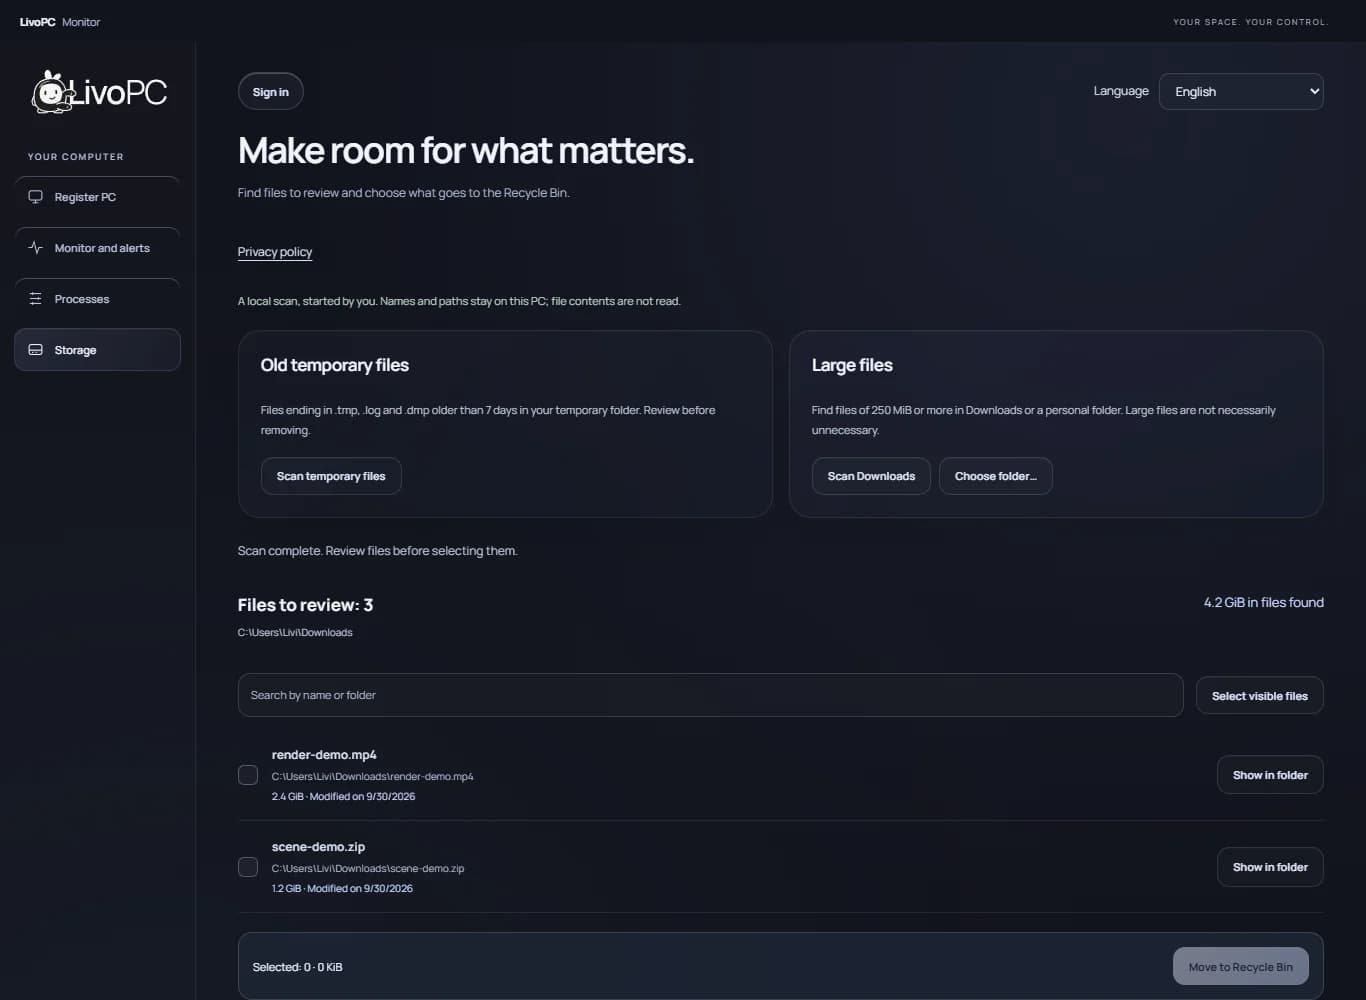Screen dimensions: 1366x1000
Task: Click the Choose folder... button
Action: click(996, 476)
